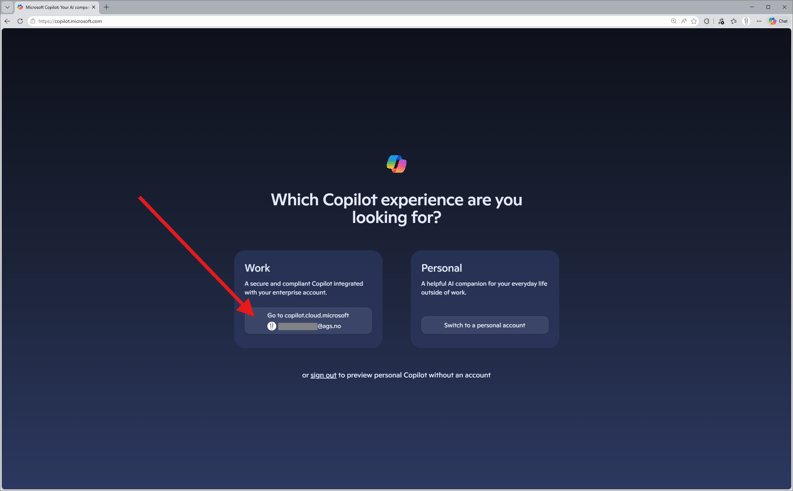Screen dimensions: 793x491
Task: Click 'A helpful AI companion' description
Action: [x=484, y=288]
